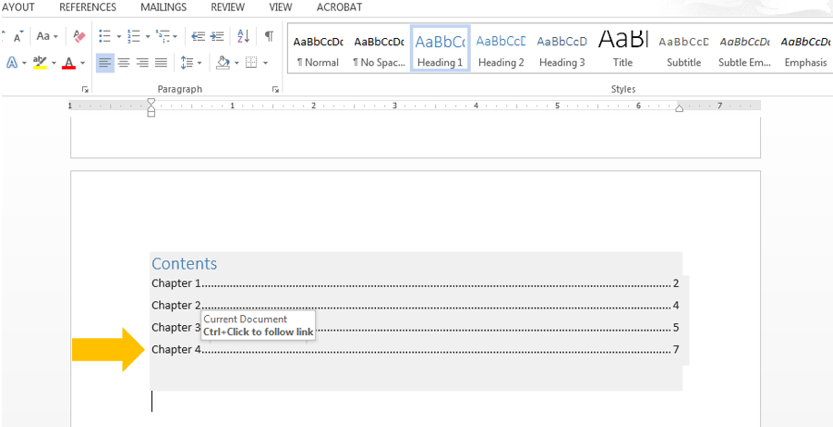Click the Center alignment icon
833x427 pixels.
pyautogui.click(x=124, y=63)
